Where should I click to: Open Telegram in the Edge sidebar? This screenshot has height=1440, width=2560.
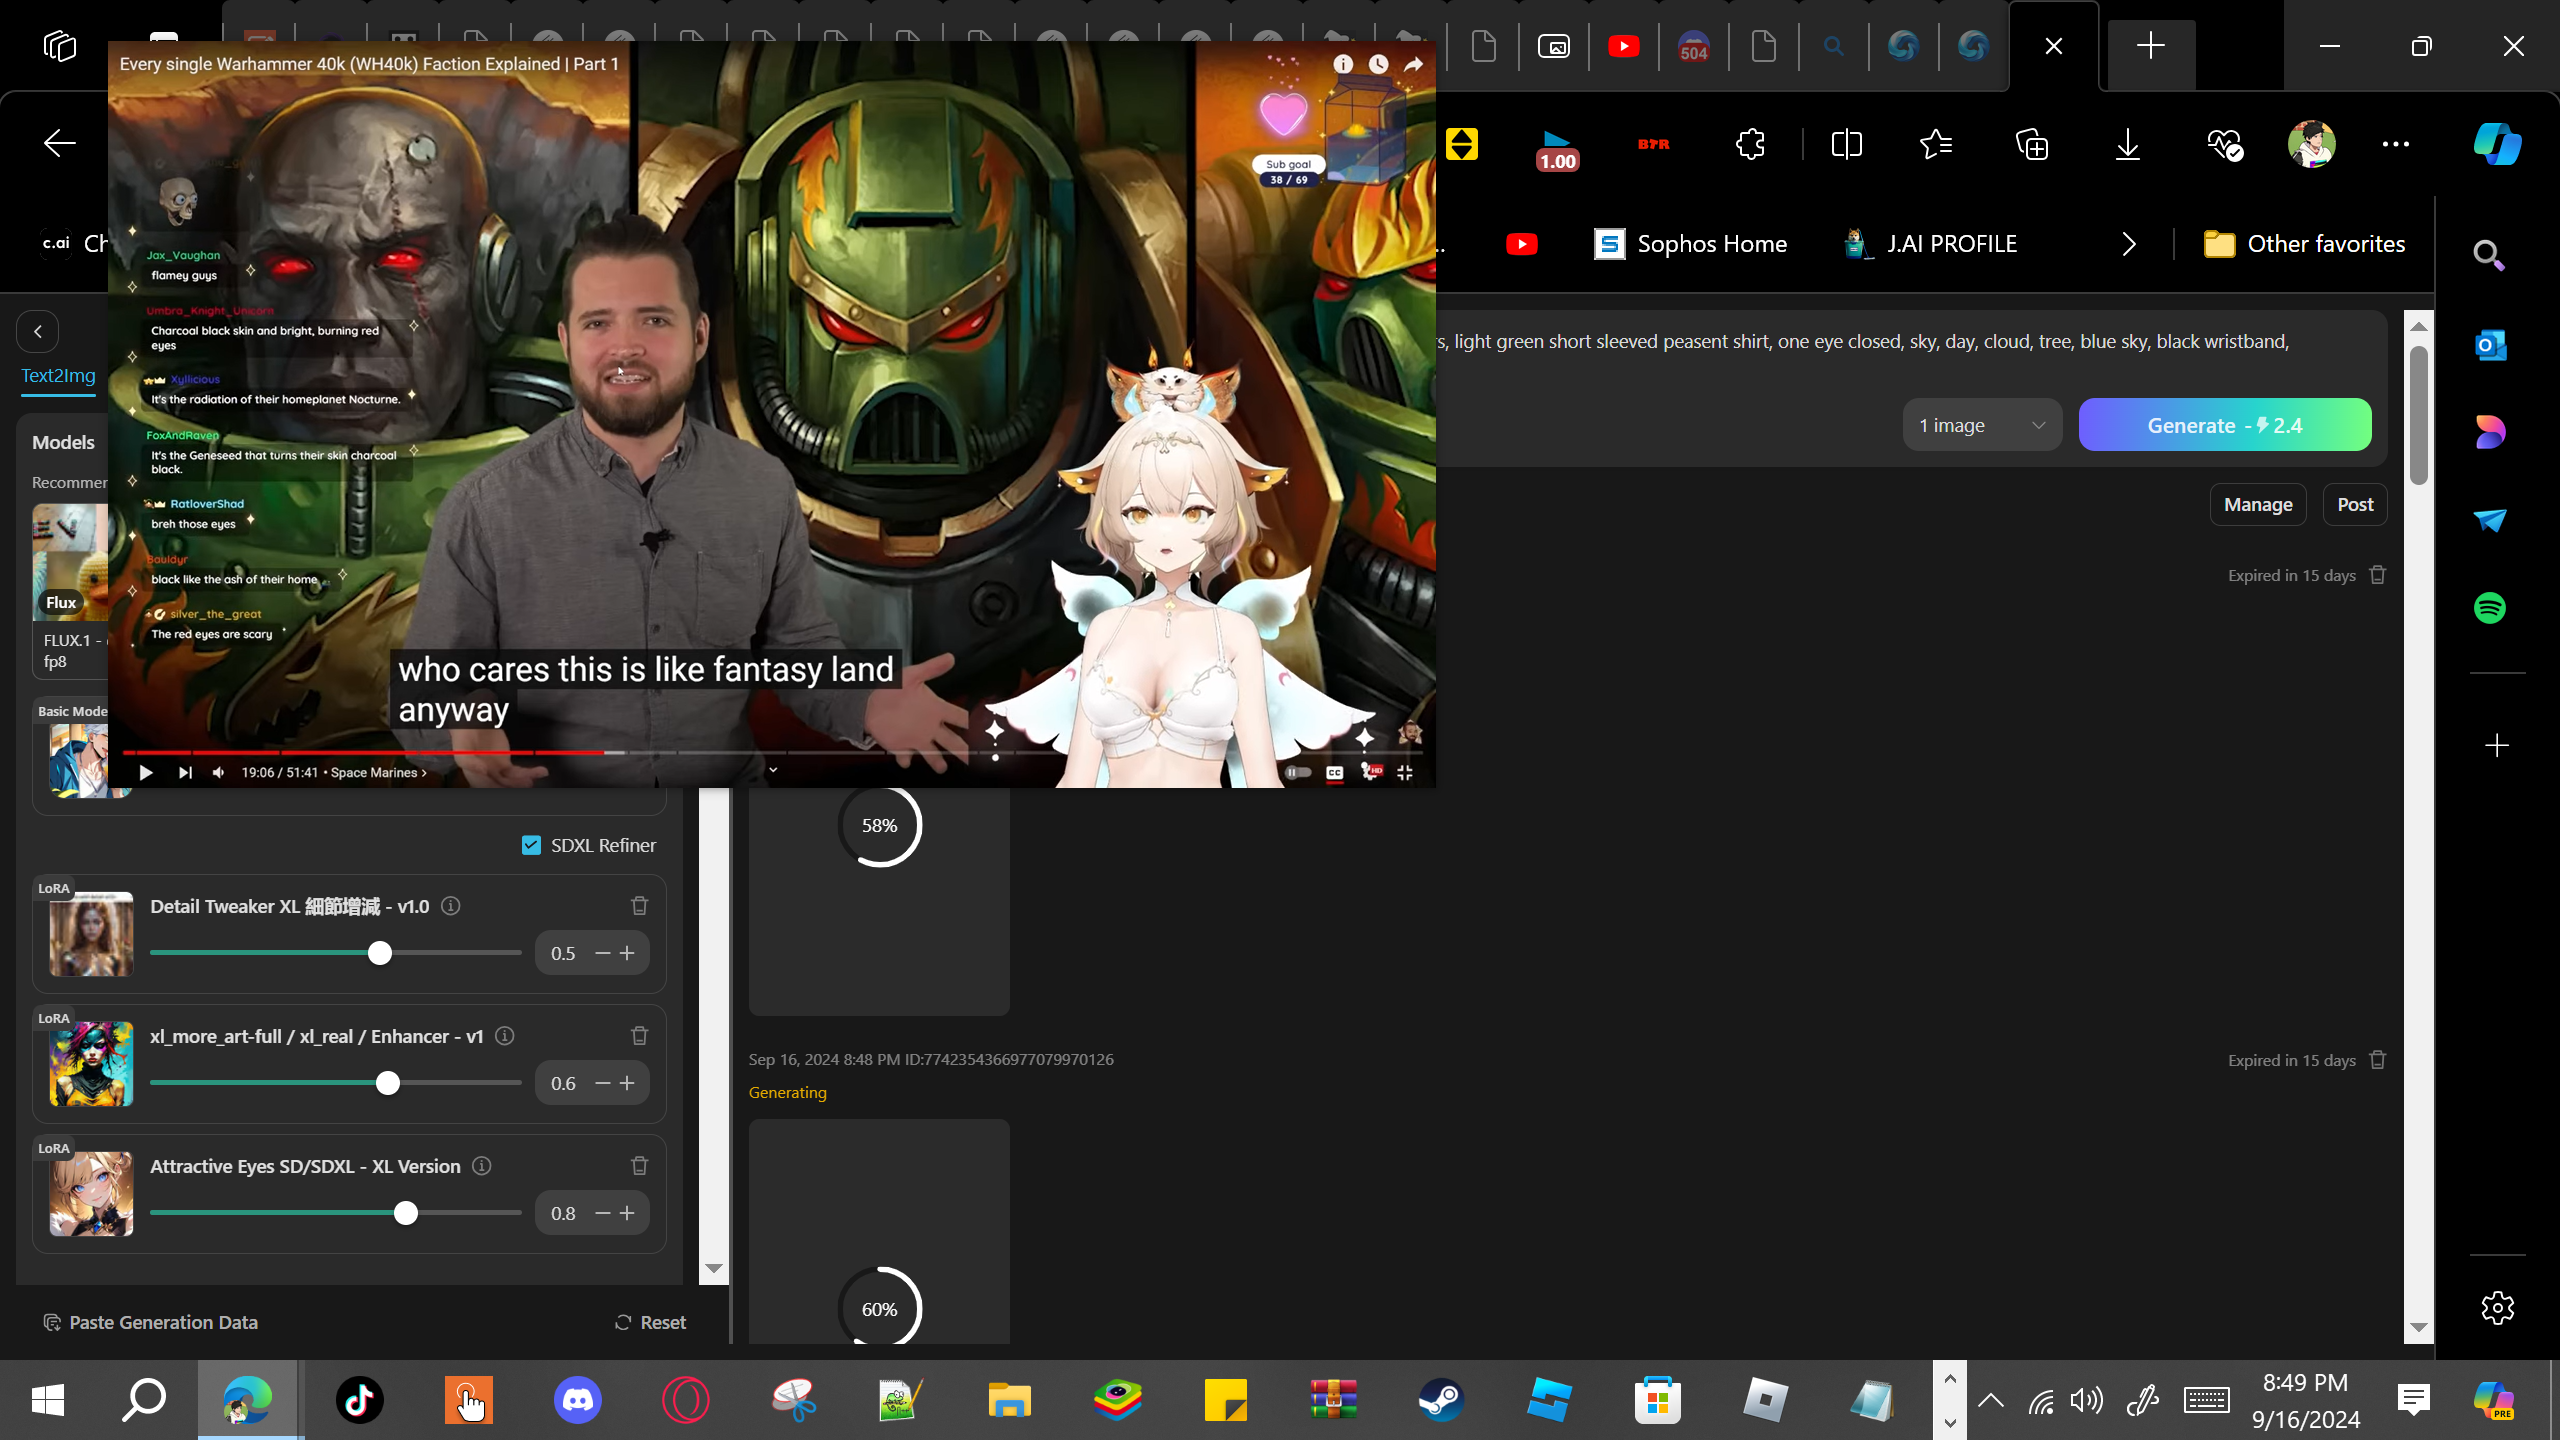click(x=2490, y=520)
